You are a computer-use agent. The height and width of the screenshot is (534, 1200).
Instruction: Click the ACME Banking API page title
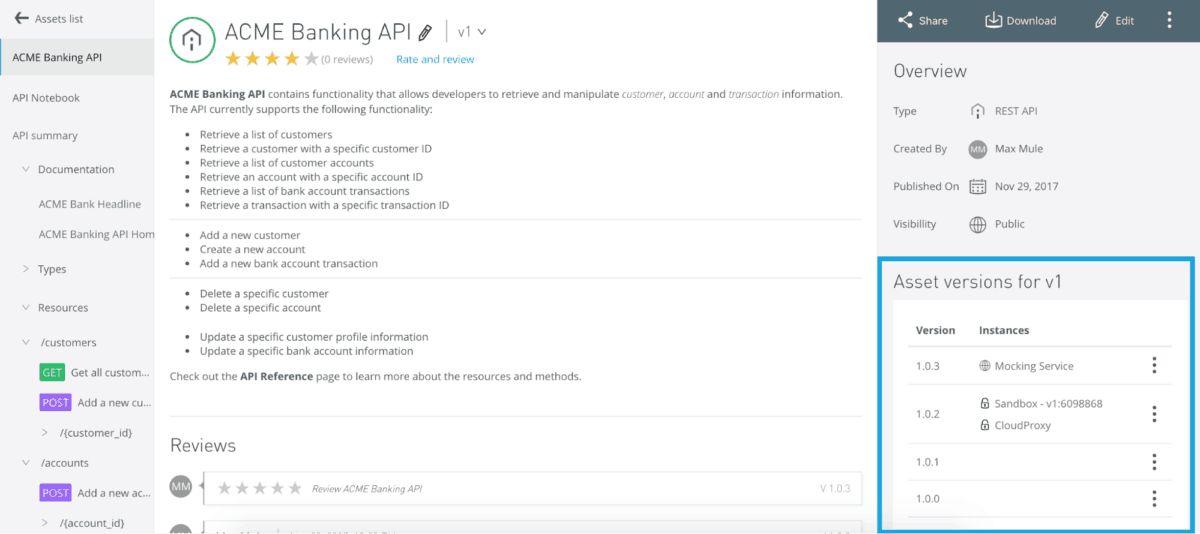[x=318, y=33]
